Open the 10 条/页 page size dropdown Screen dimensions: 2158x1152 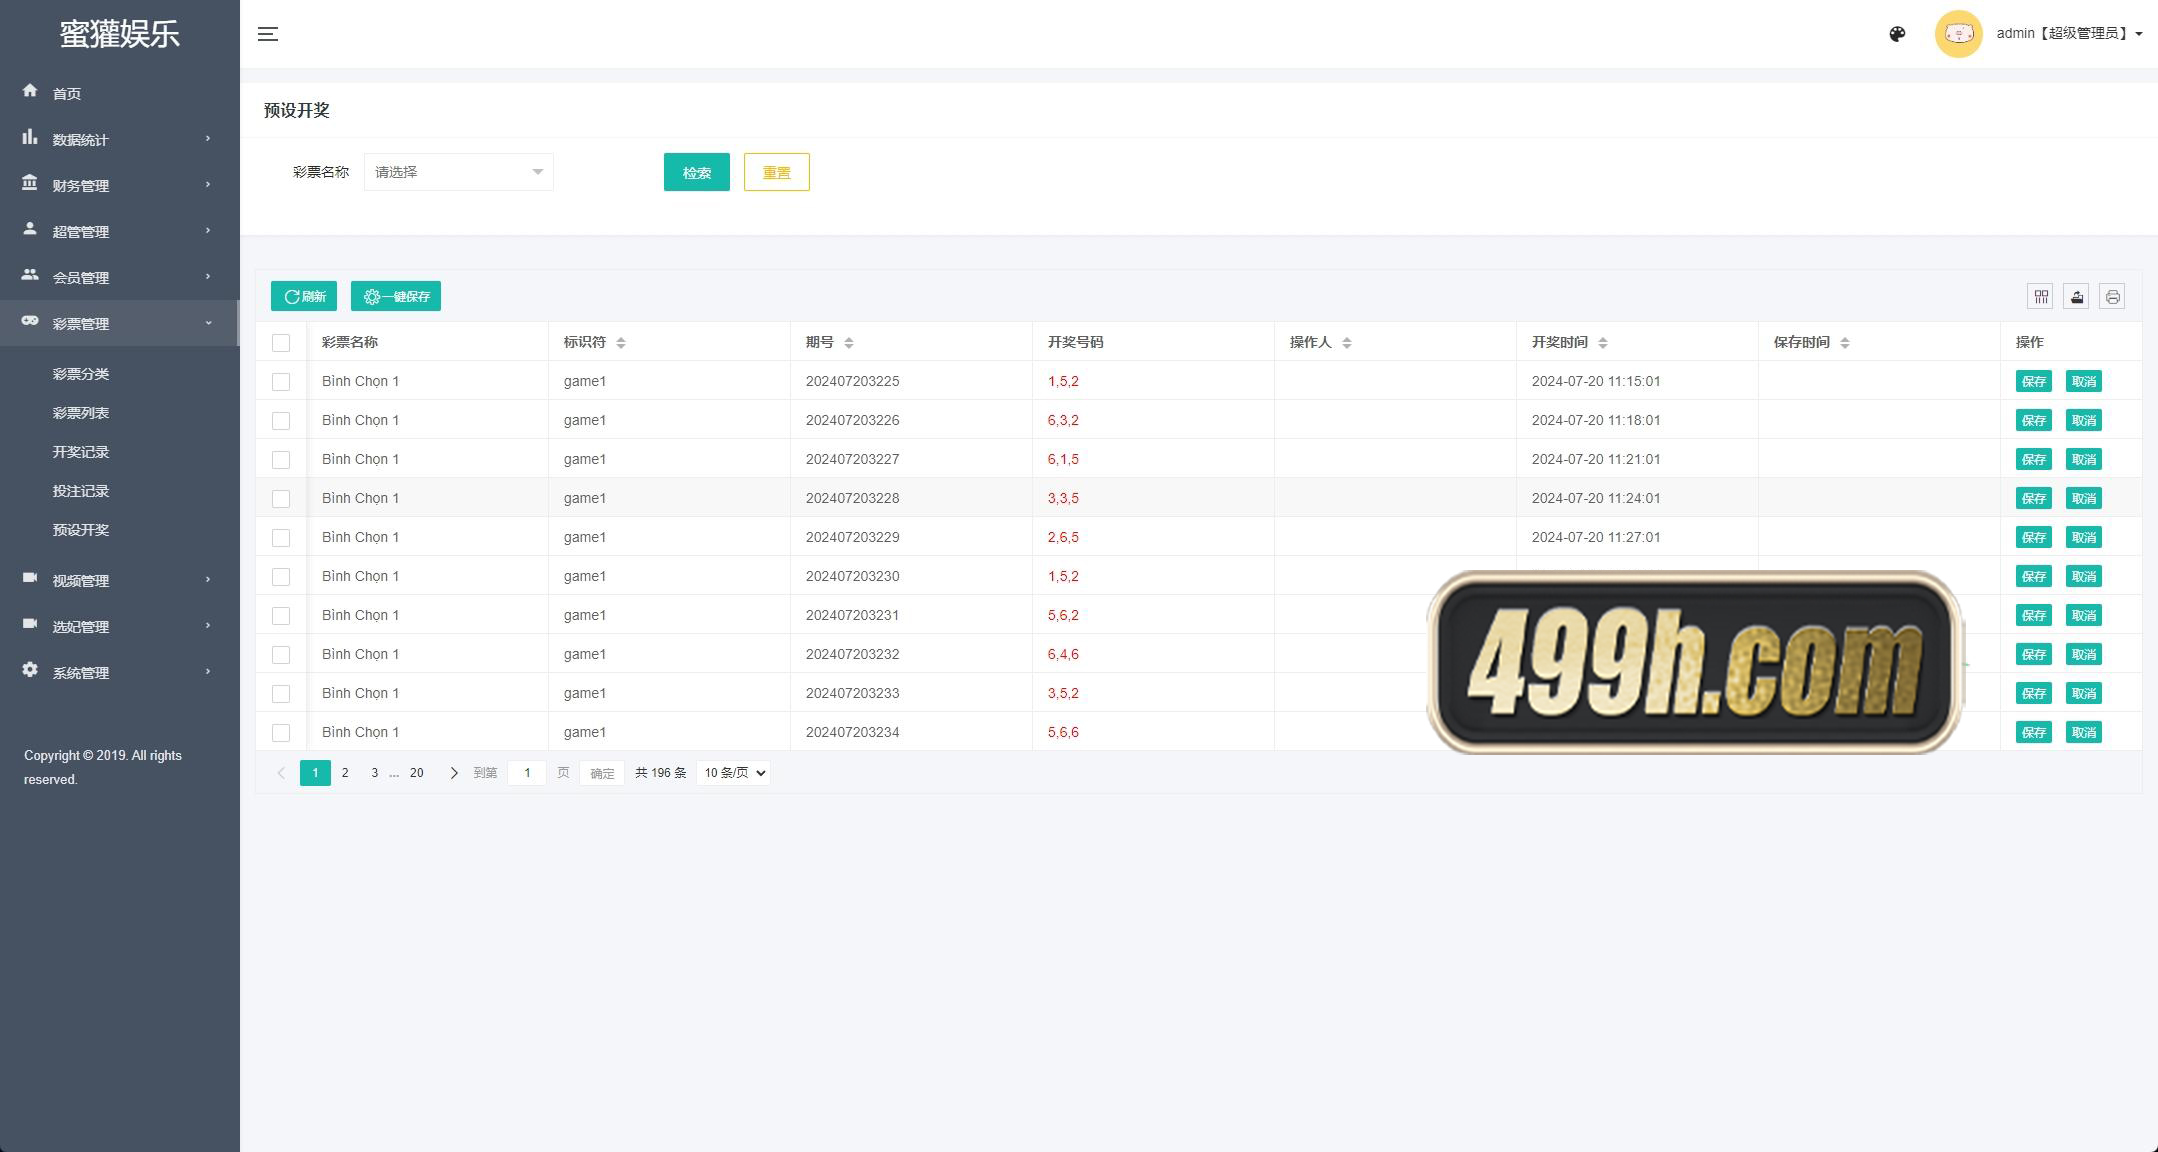(733, 773)
